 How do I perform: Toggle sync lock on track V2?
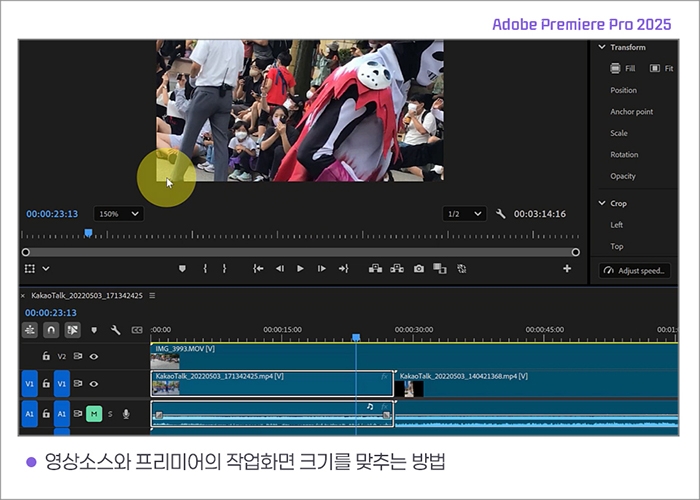(x=78, y=356)
